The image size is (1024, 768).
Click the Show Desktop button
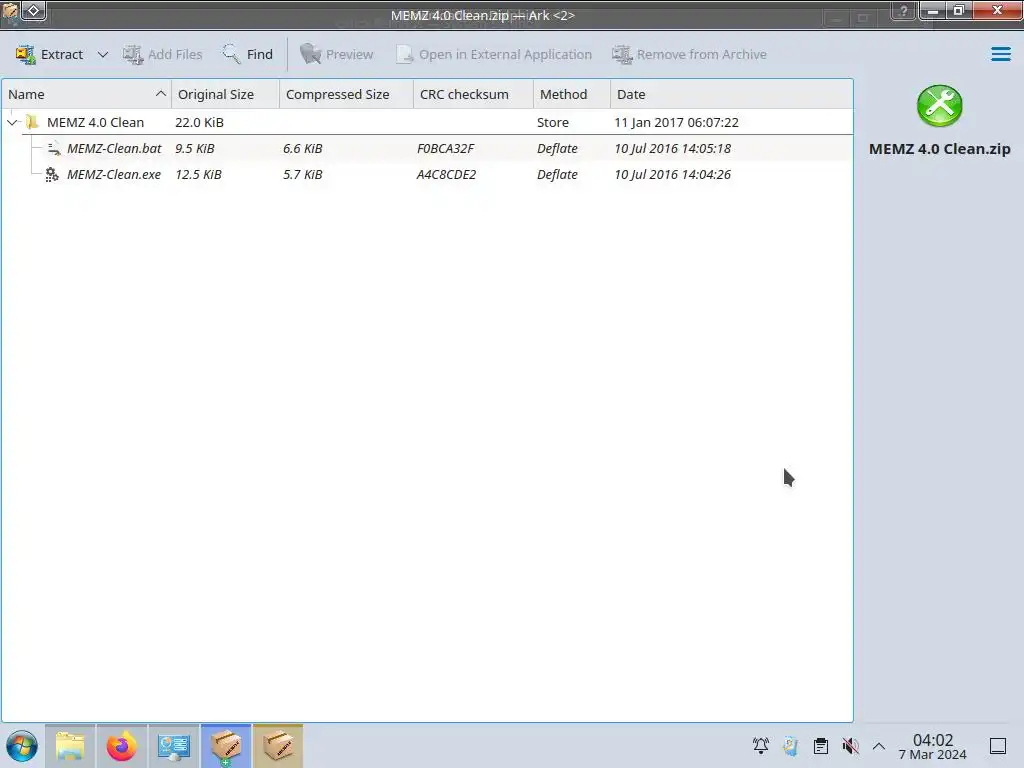click(998, 746)
